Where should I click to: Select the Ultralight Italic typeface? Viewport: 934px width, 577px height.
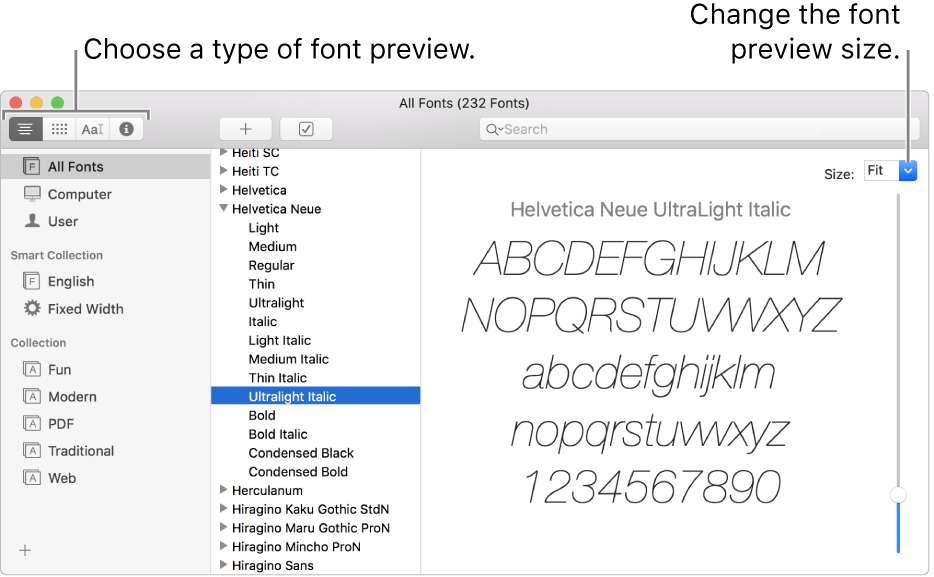tap(316, 397)
